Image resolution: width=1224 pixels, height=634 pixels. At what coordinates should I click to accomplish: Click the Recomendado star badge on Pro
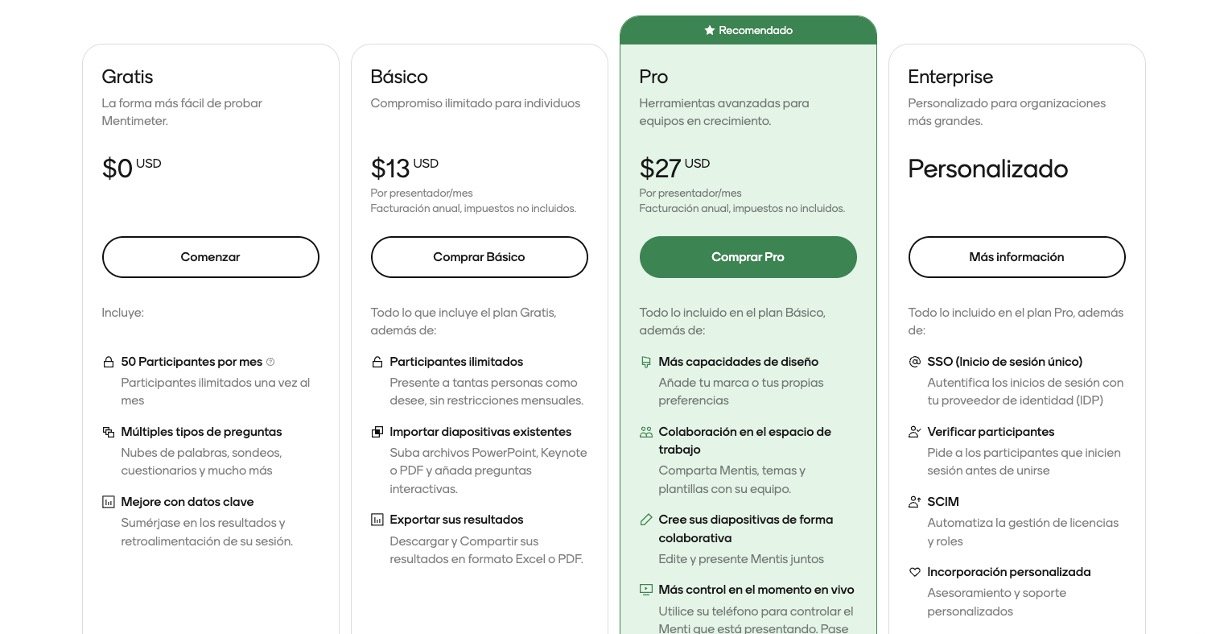pos(748,31)
